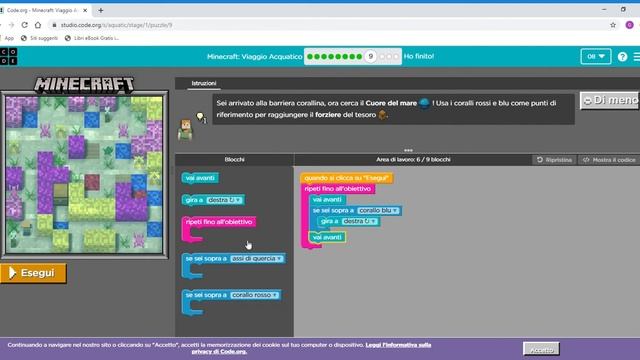Jump to the first completed puzzle dot
Screen dimensions: 640x360
coord(310,56)
